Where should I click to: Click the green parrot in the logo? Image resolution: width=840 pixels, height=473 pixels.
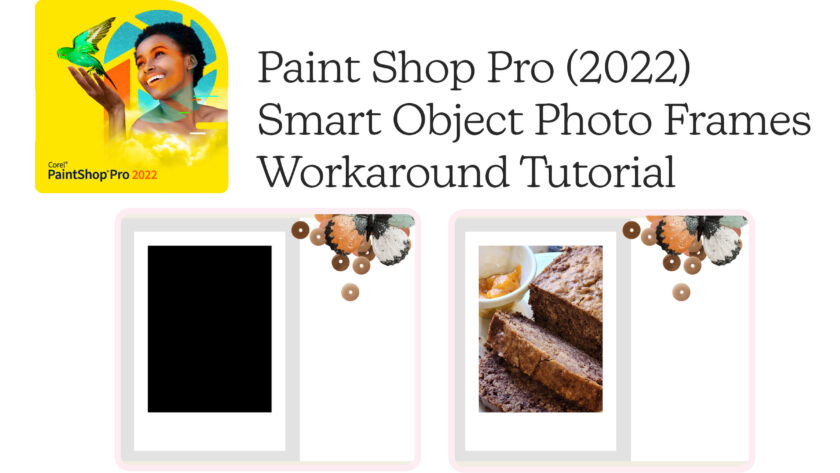click(x=86, y=50)
